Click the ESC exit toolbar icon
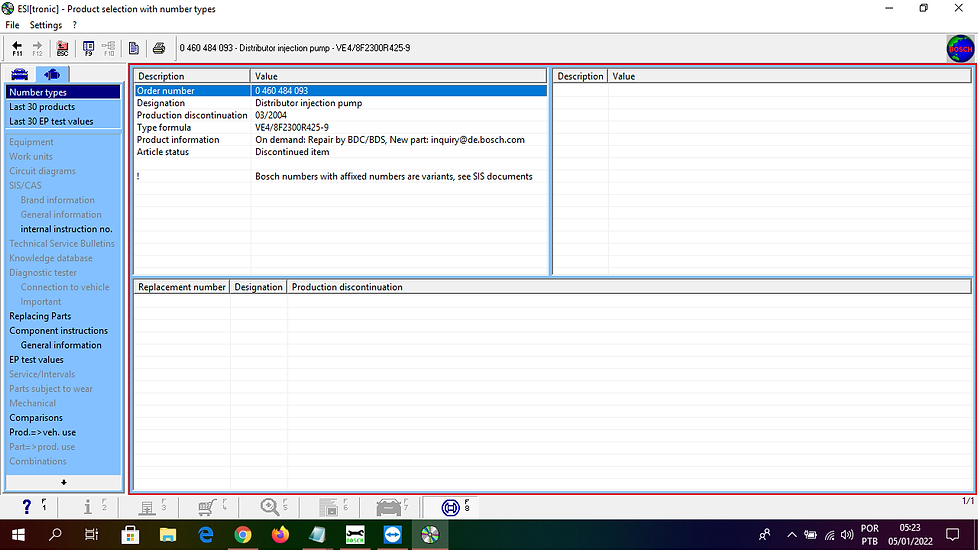980x553 pixels. point(62,48)
